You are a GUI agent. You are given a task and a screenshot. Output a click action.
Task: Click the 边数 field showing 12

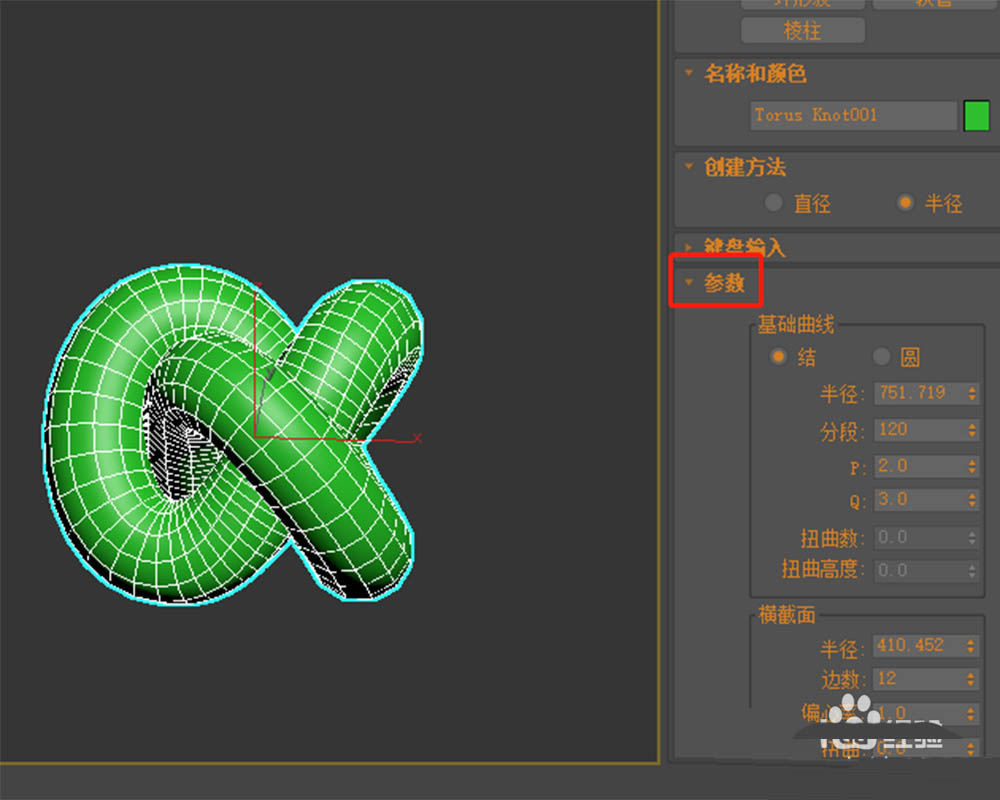(x=918, y=679)
